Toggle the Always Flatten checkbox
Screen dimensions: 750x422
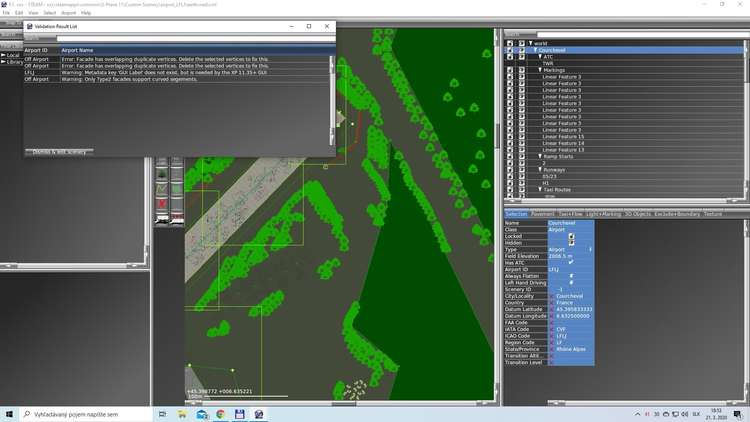(x=571, y=275)
